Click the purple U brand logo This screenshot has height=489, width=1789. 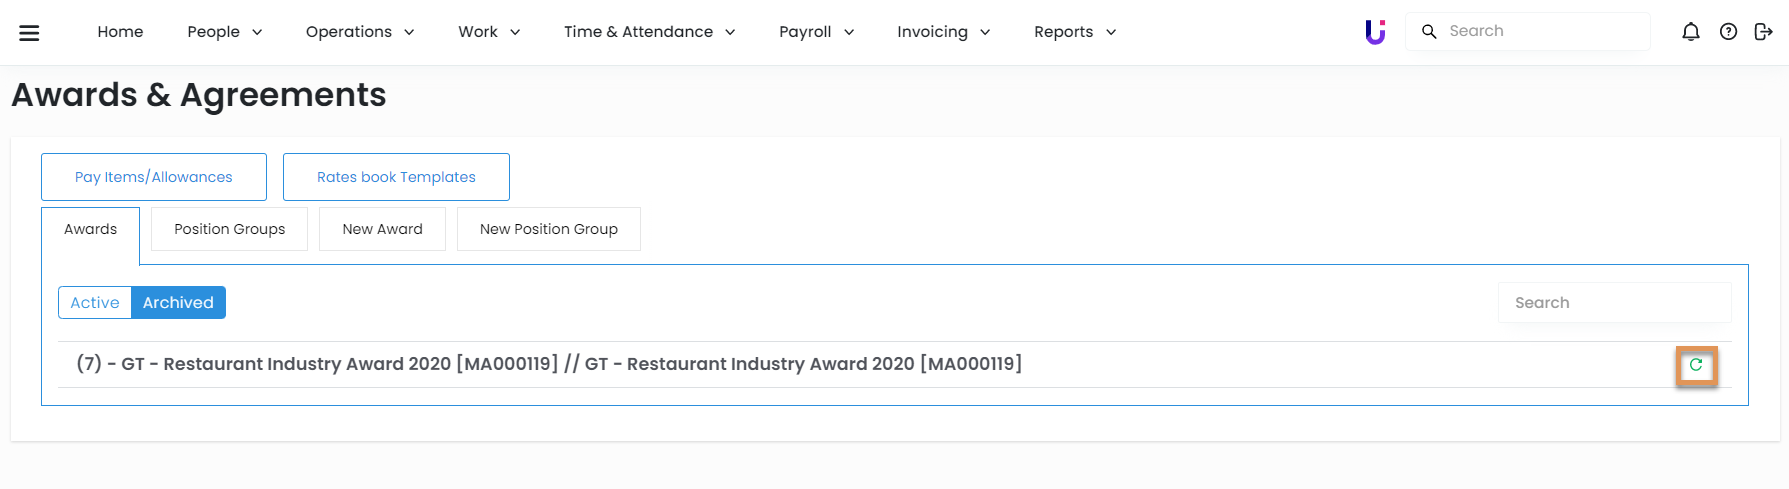pos(1375,32)
